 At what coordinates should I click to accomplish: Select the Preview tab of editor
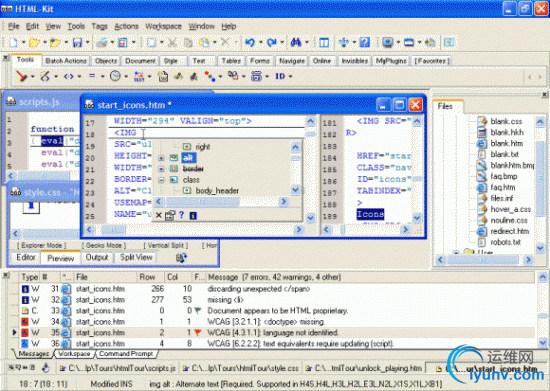(61, 258)
